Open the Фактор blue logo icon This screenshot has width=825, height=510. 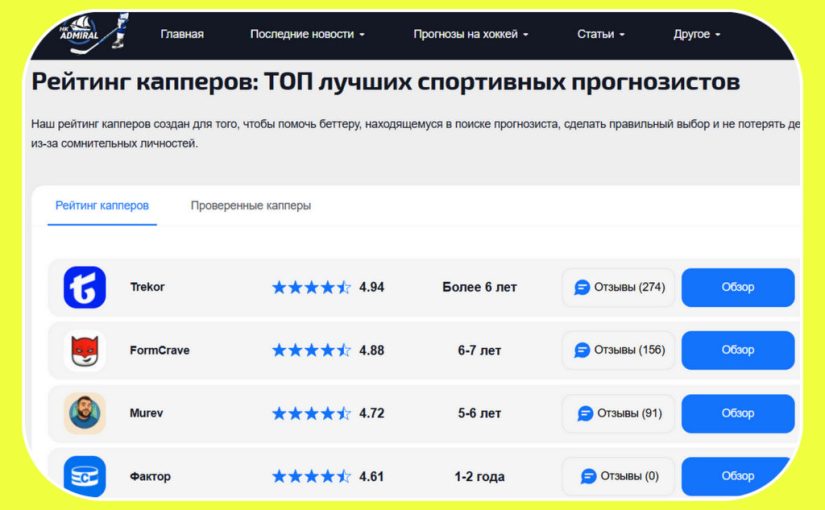pos(85,476)
